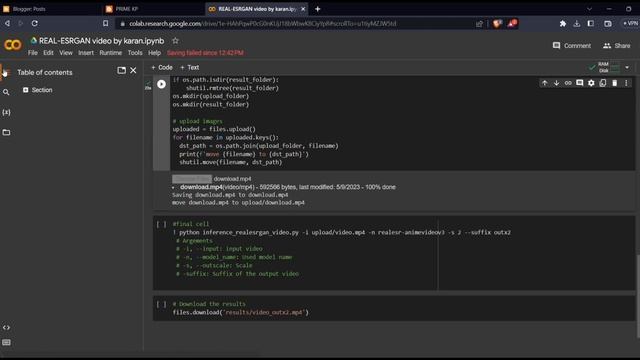This screenshot has width=640, height=360.
Task: Click Saving failed status message
Action: click(205, 53)
